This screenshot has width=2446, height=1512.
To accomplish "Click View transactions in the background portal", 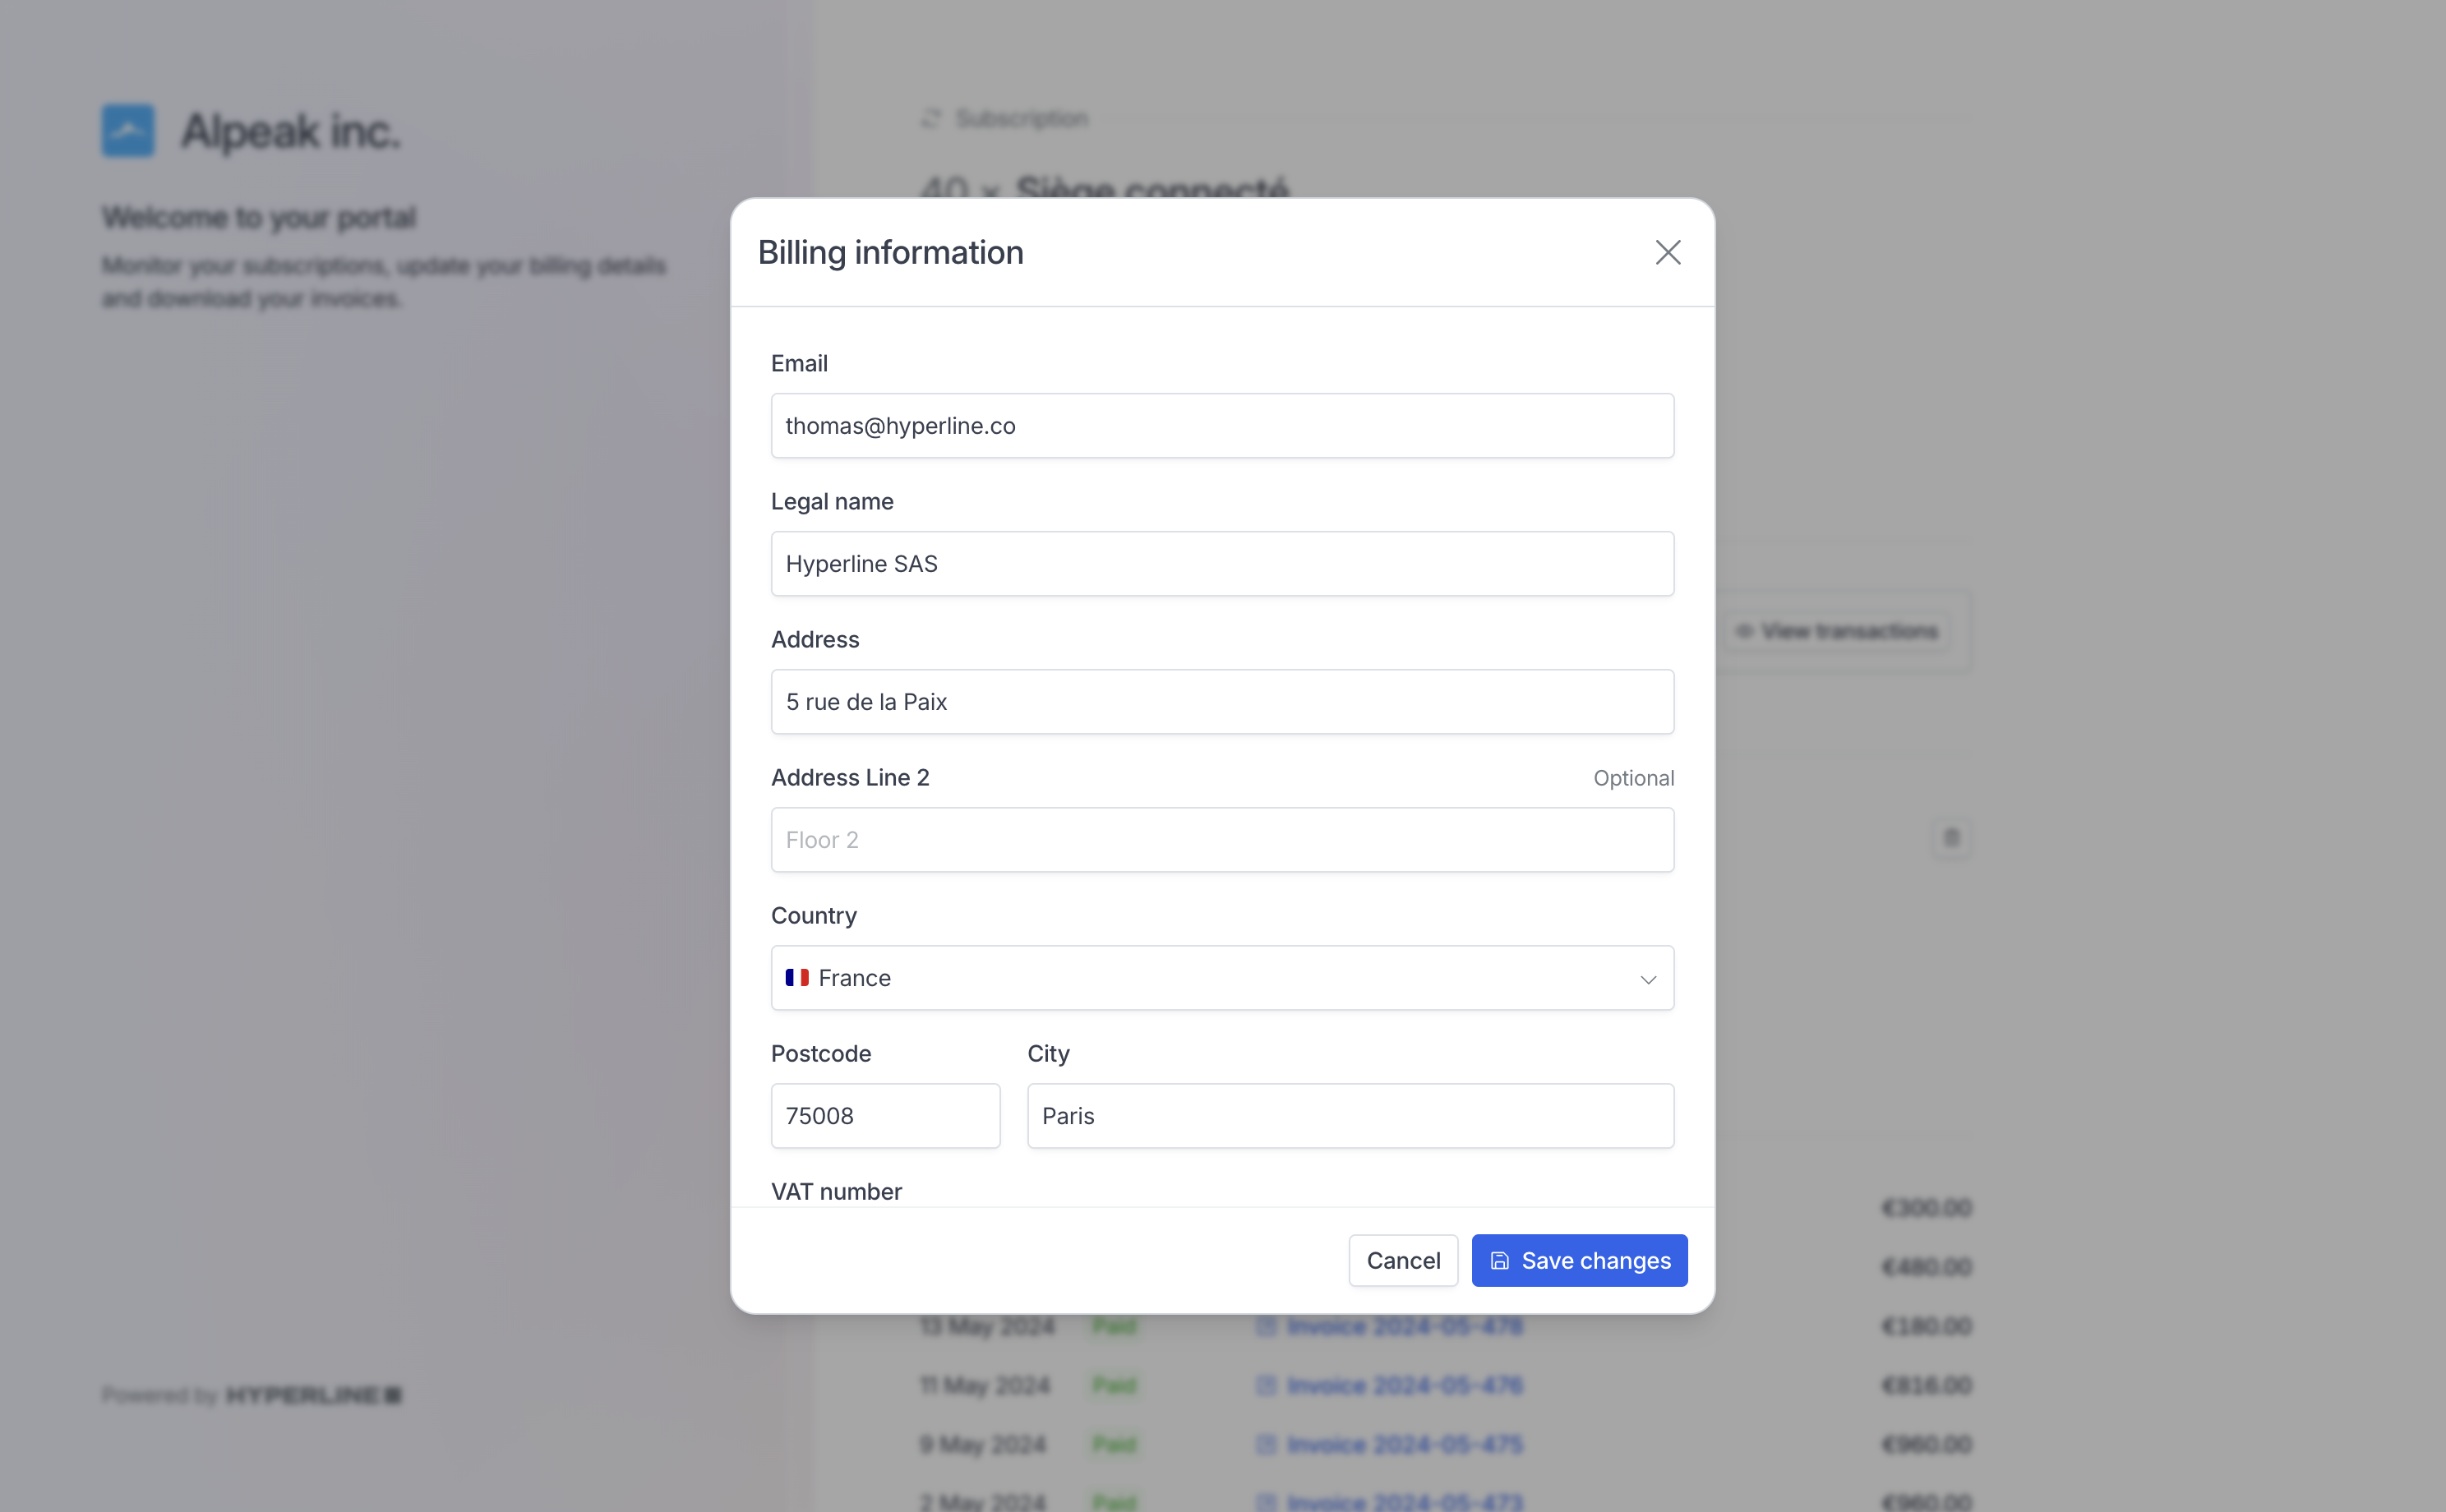I will click(1838, 631).
